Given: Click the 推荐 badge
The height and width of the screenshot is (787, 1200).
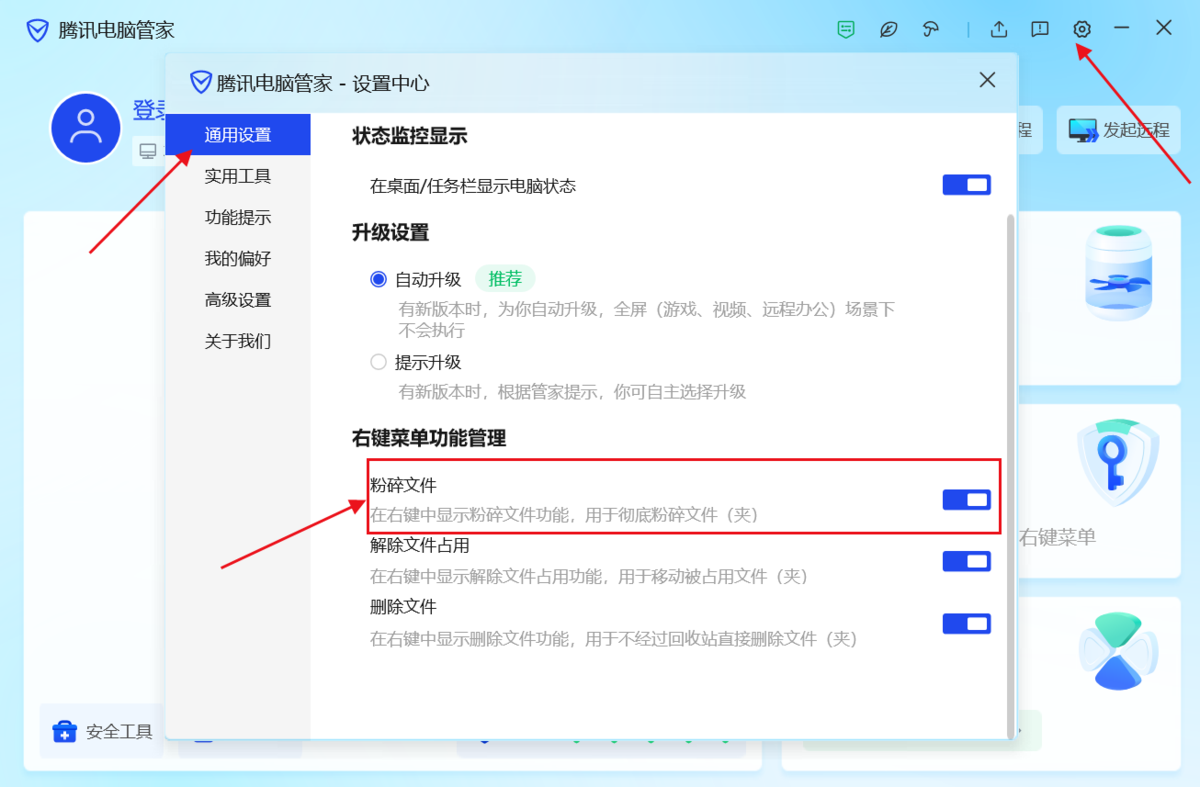Looking at the screenshot, I should [505, 279].
